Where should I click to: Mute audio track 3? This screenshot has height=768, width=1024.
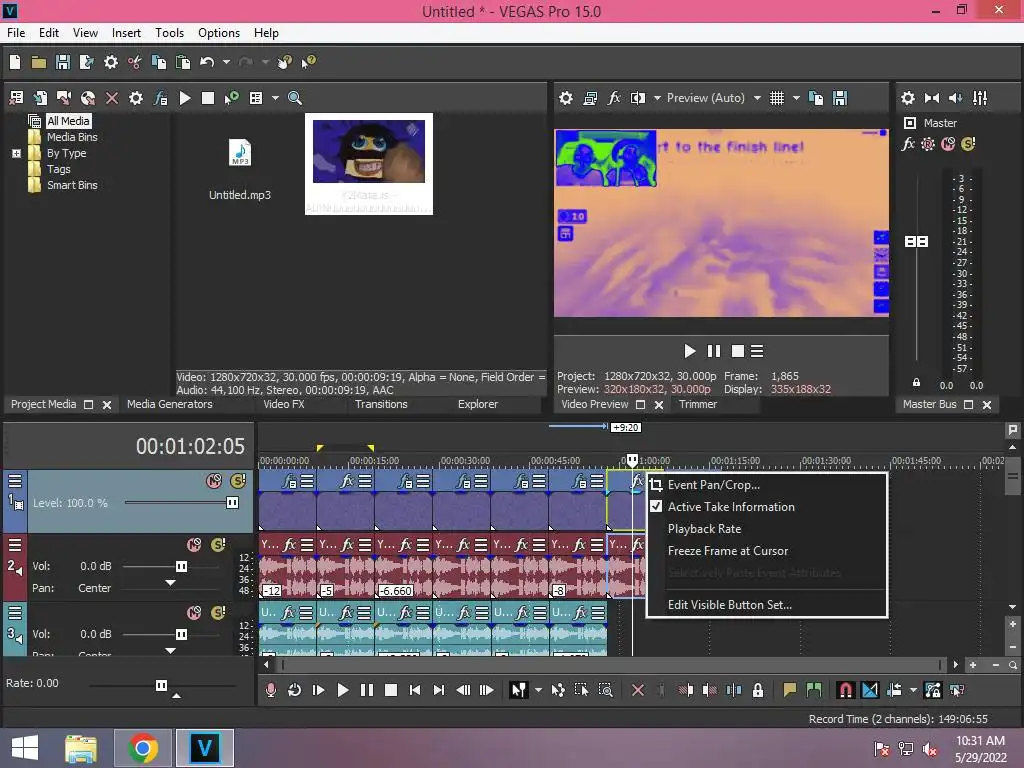194,613
